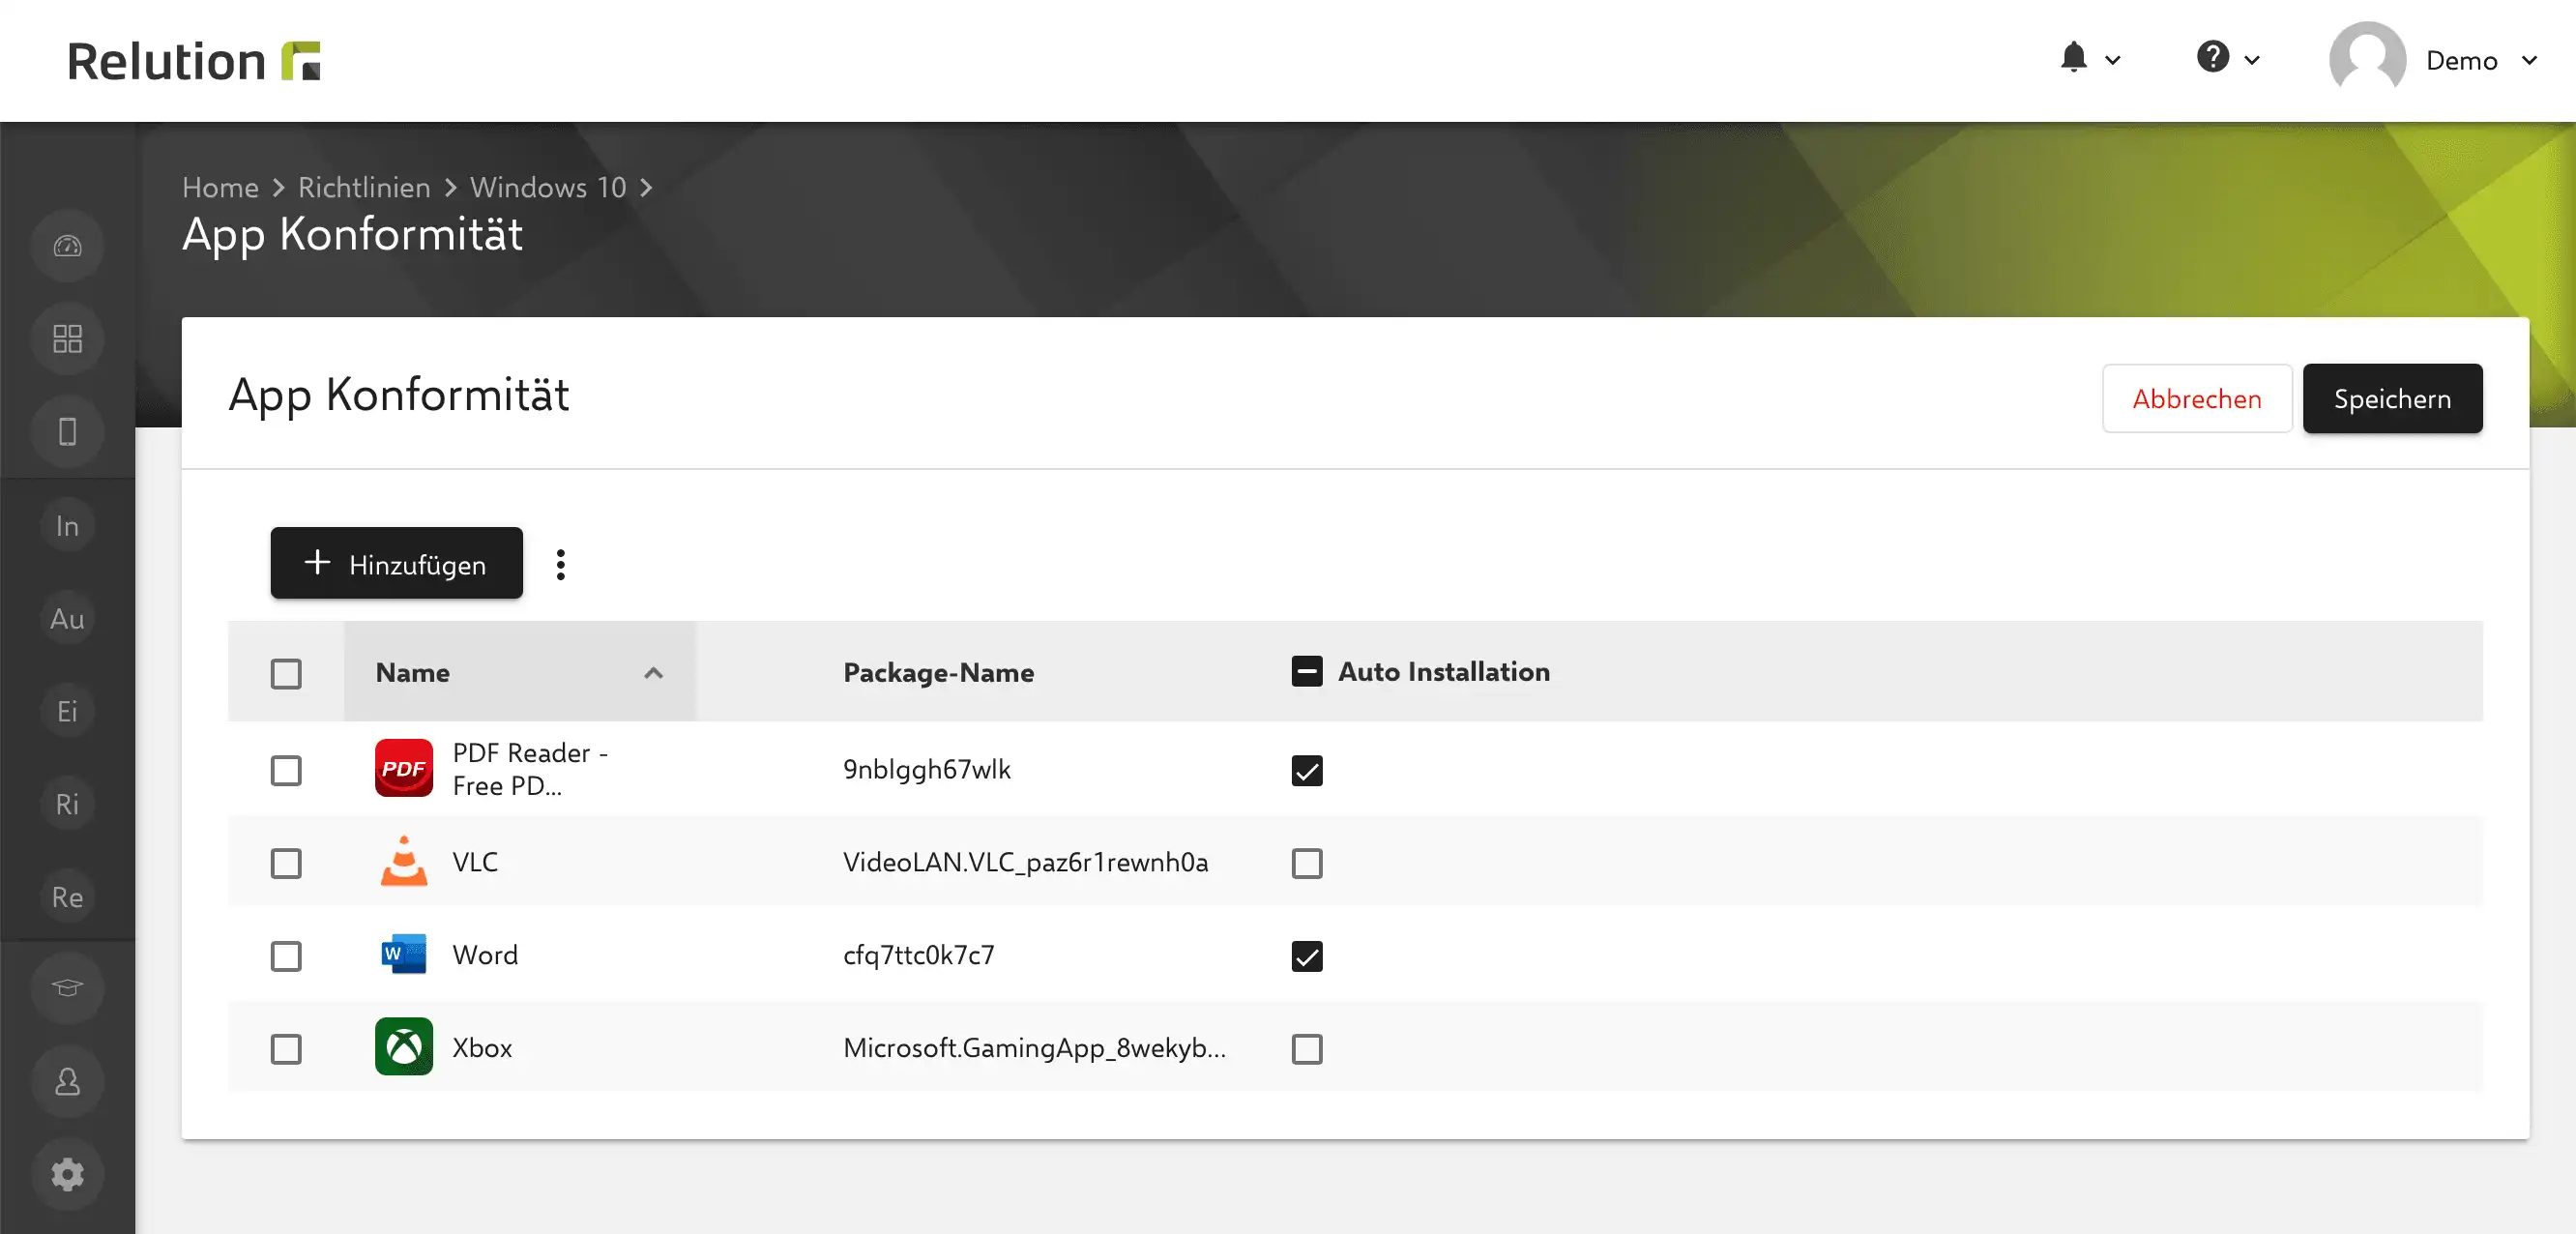Toggle Name column sort arrow

(653, 673)
